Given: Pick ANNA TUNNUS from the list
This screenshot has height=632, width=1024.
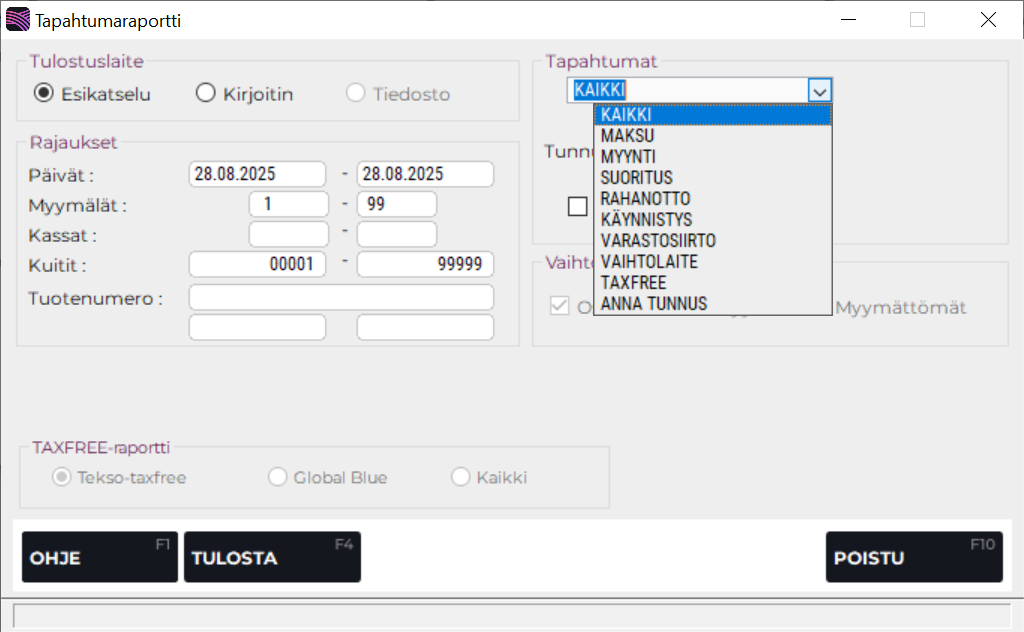Looking at the screenshot, I should pyautogui.click(x=654, y=303).
